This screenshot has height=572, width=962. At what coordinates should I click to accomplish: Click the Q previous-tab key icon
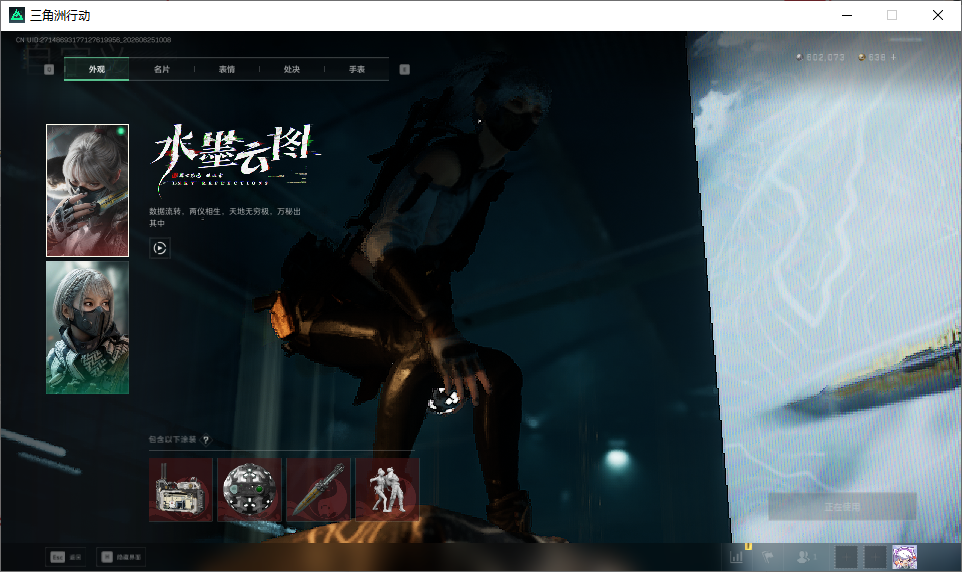[x=49, y=69]
